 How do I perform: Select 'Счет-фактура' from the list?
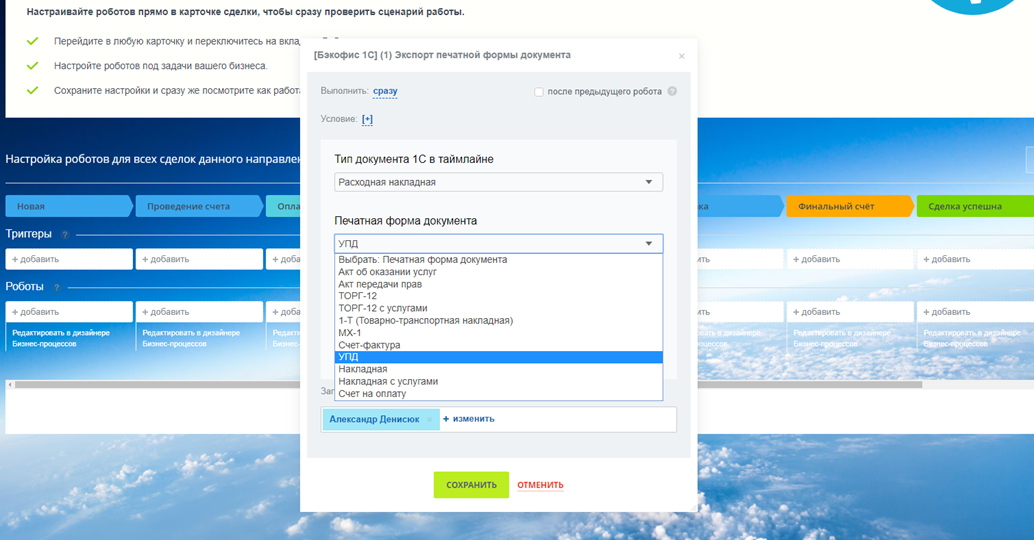pos(369,345)
